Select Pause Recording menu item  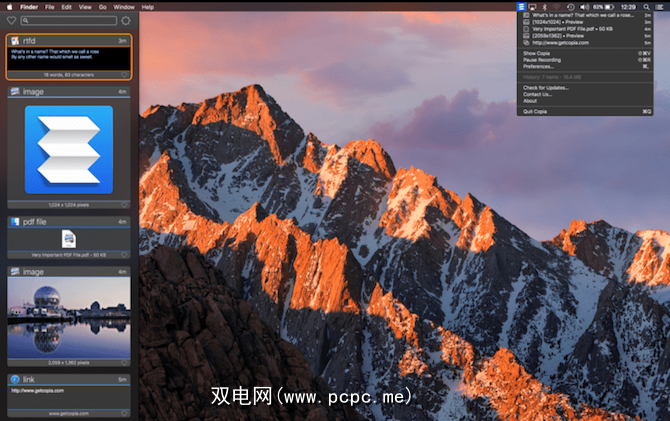coord(585,60)
